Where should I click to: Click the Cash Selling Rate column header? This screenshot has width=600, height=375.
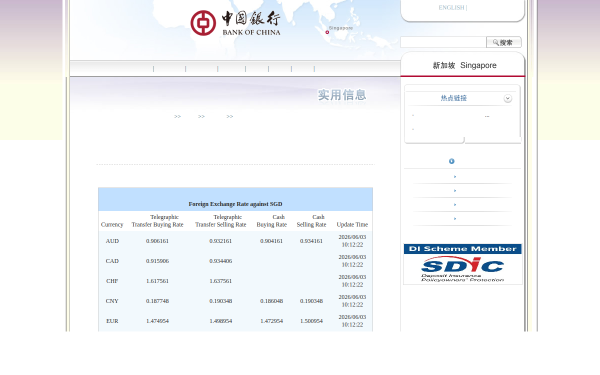[x=311, y=221]
